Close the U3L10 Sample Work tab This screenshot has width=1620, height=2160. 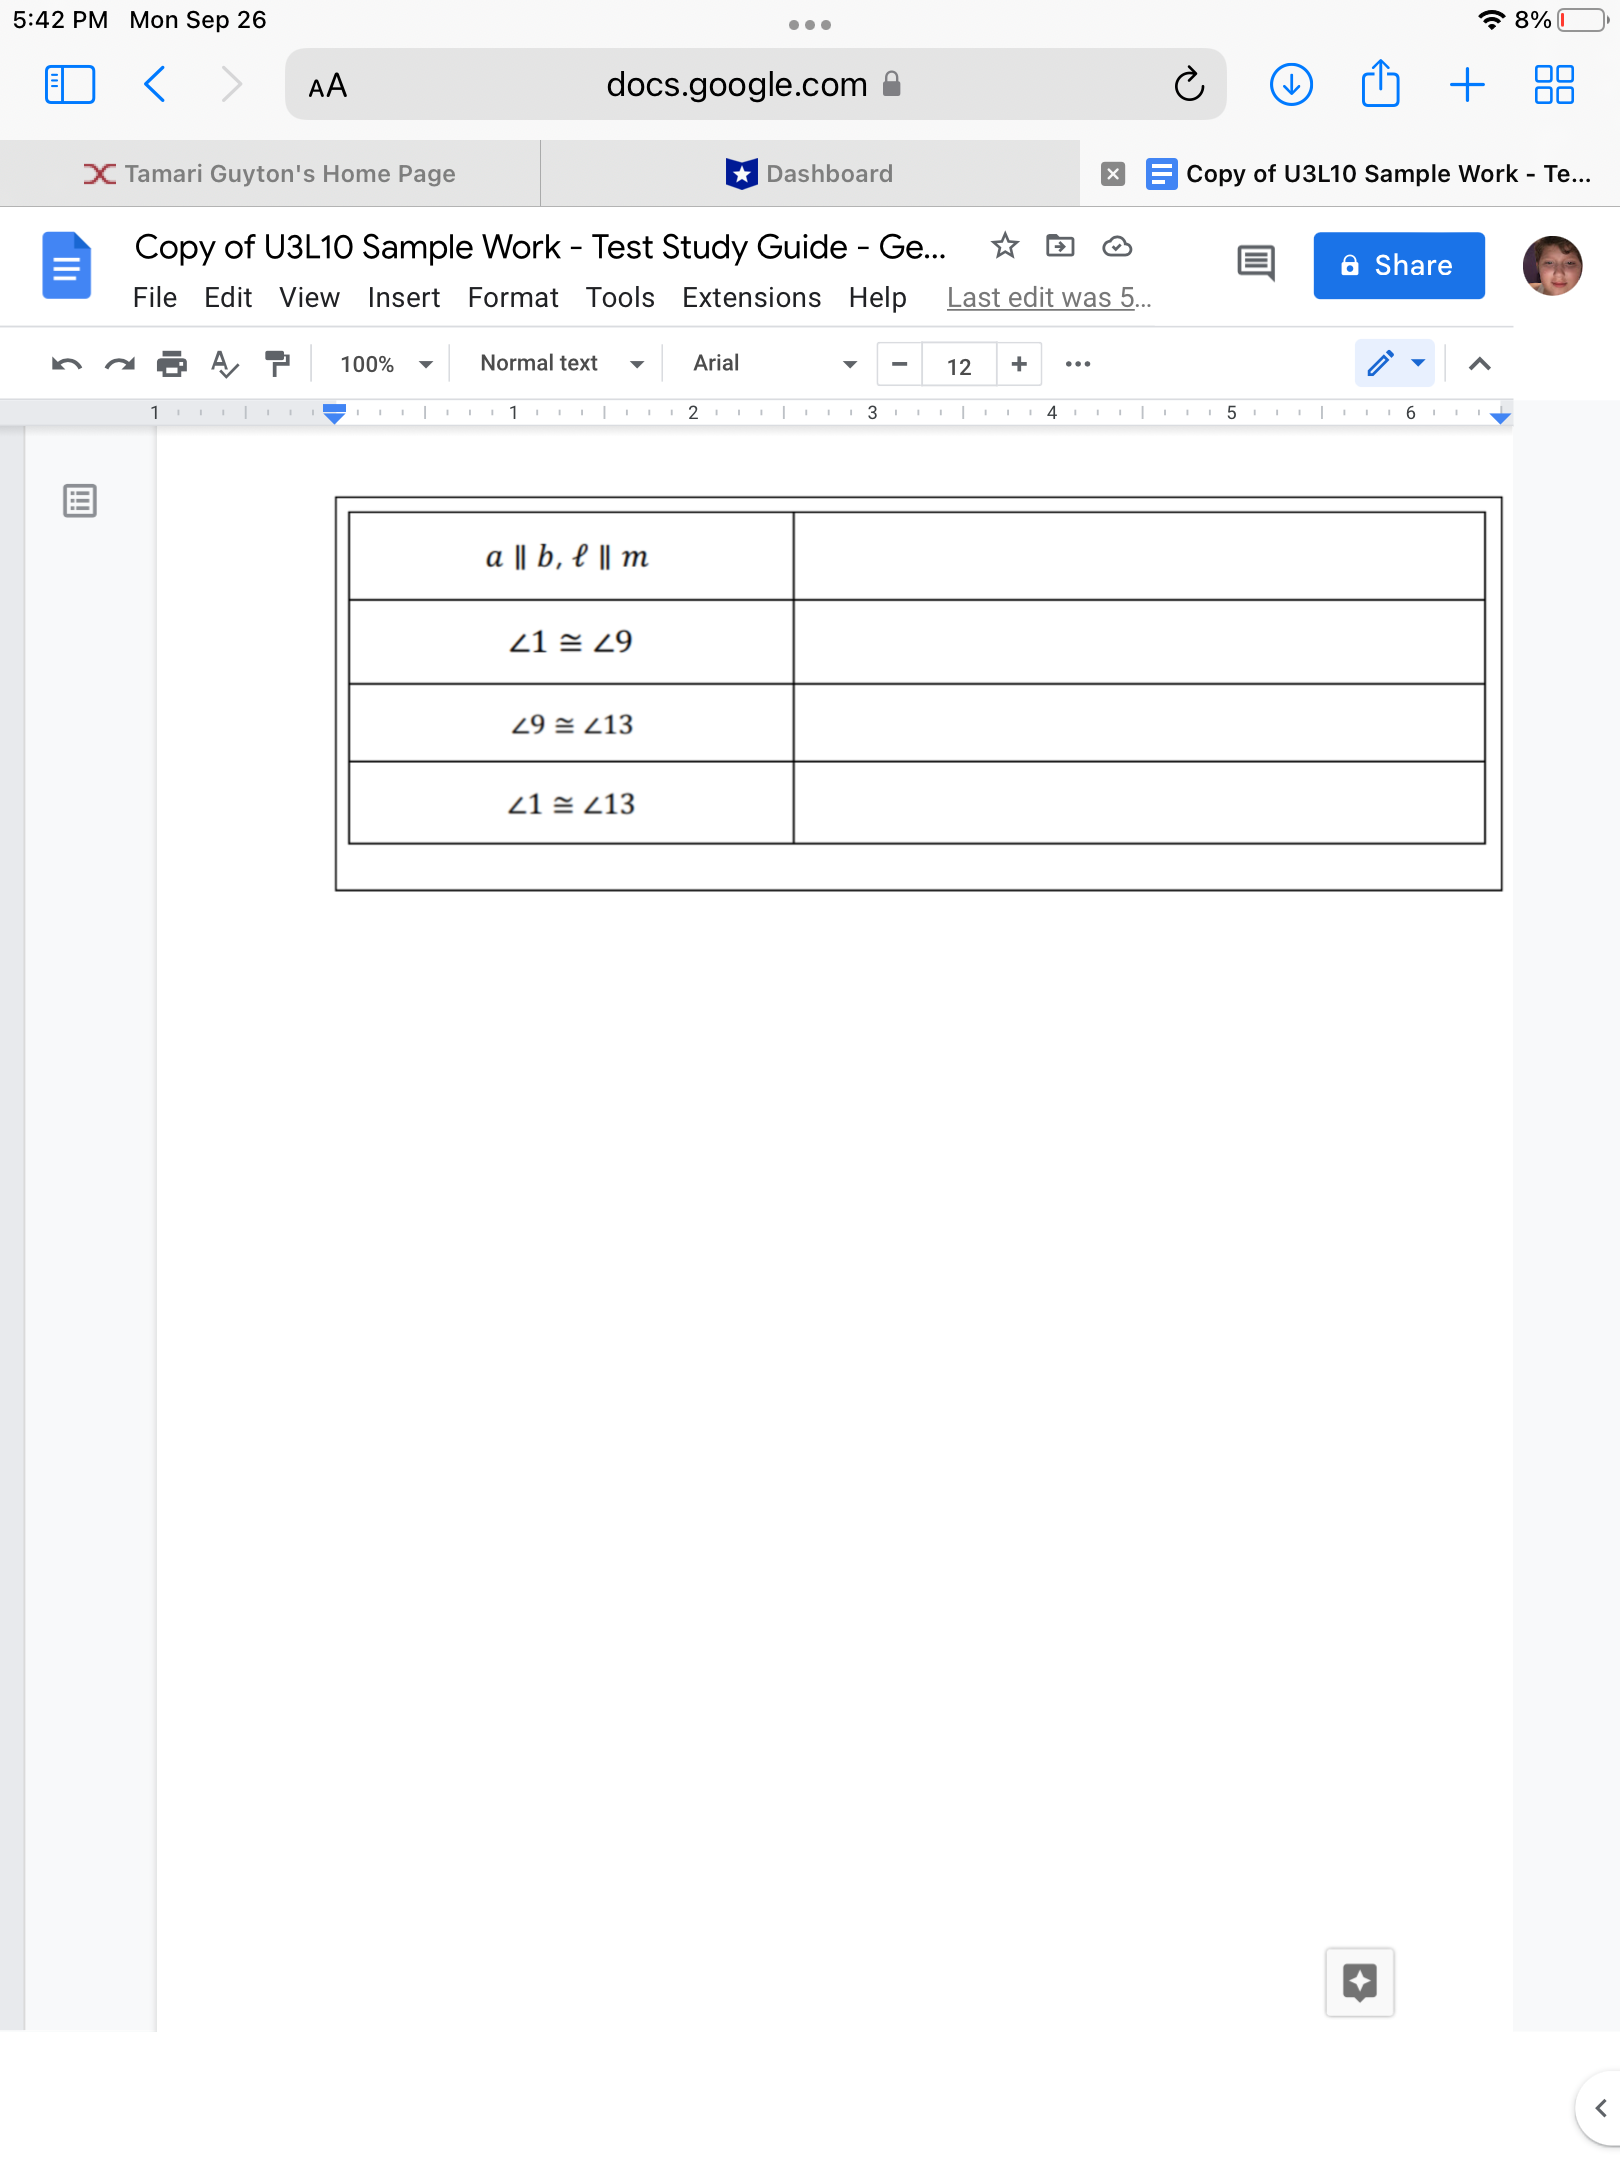(1113, 174)
